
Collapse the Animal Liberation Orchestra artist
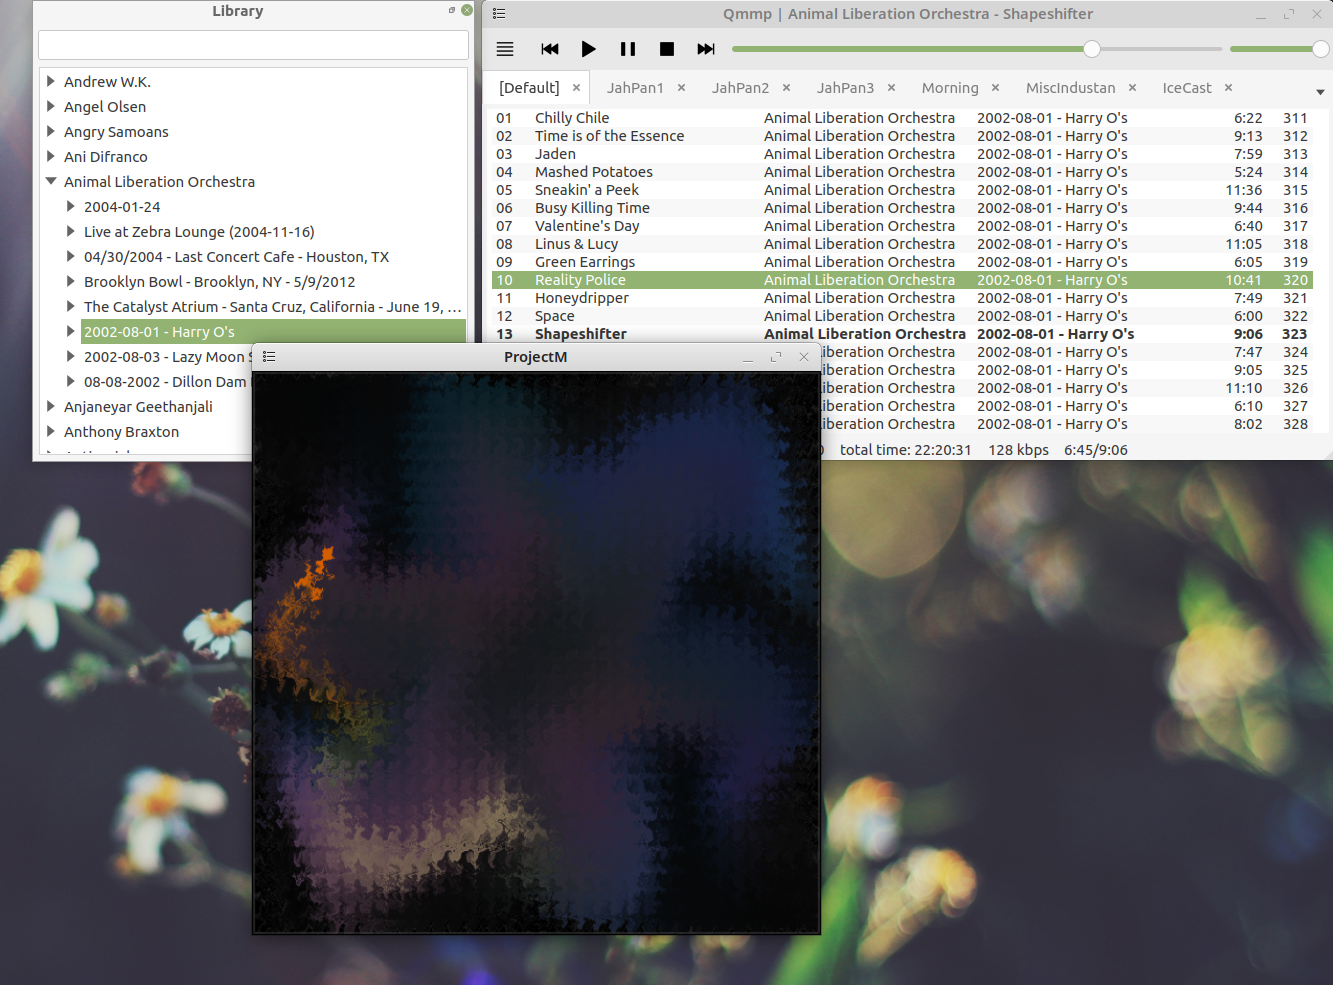tap(51, 181)
